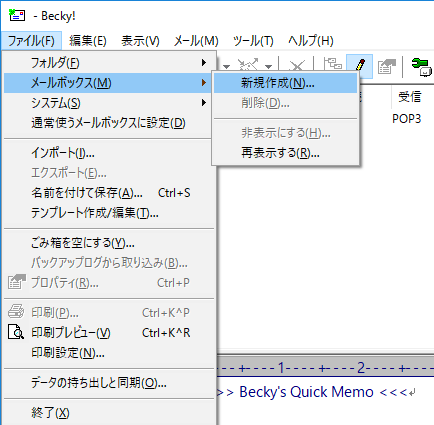Viewport: 434px width, 425px height.
Task: Choose データの持ち出しと同期(O)... entry
Action: tap(108, 383)
